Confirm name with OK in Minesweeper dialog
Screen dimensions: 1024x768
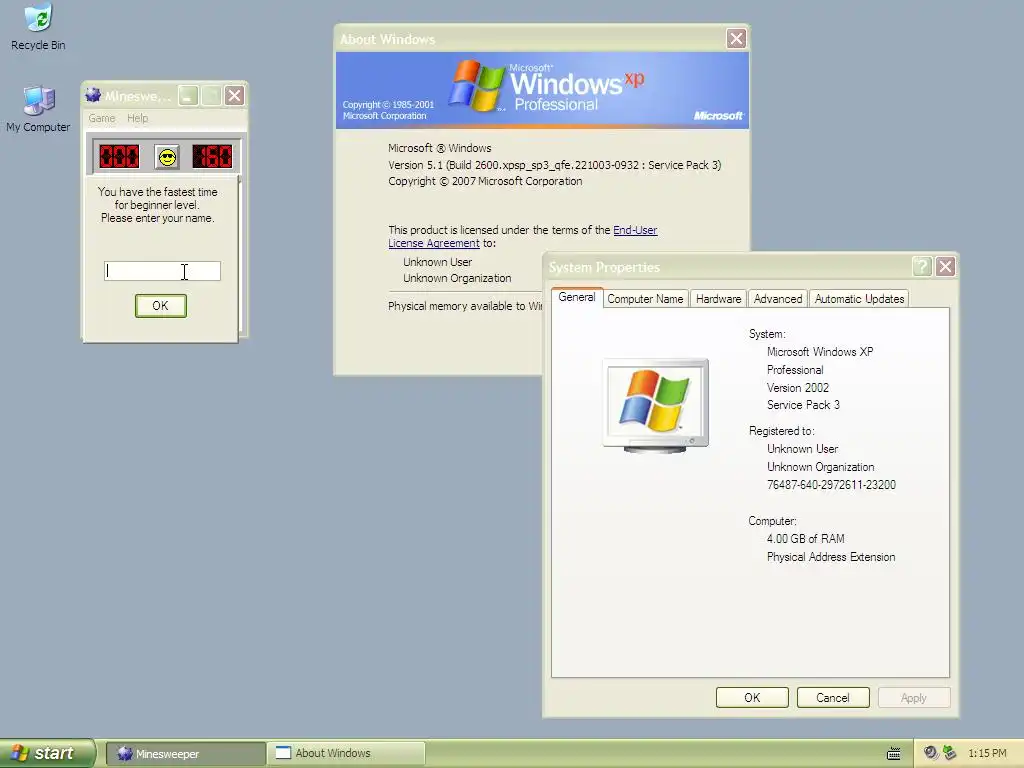(x=161, y=306)
